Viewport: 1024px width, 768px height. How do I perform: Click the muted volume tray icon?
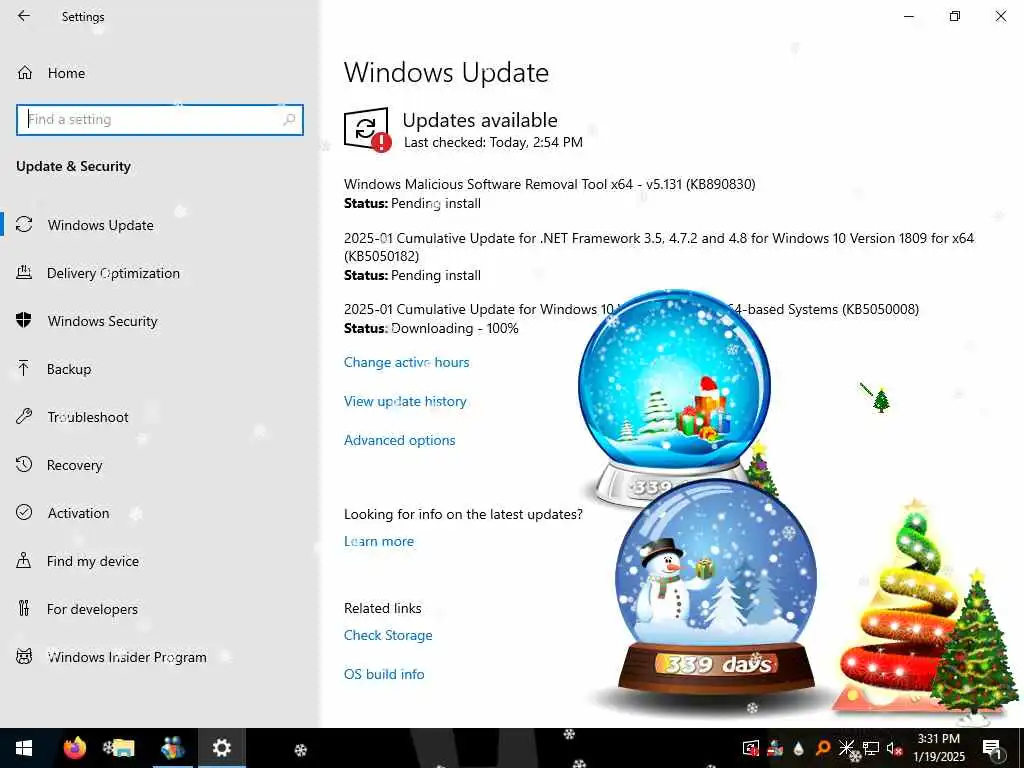894,748
